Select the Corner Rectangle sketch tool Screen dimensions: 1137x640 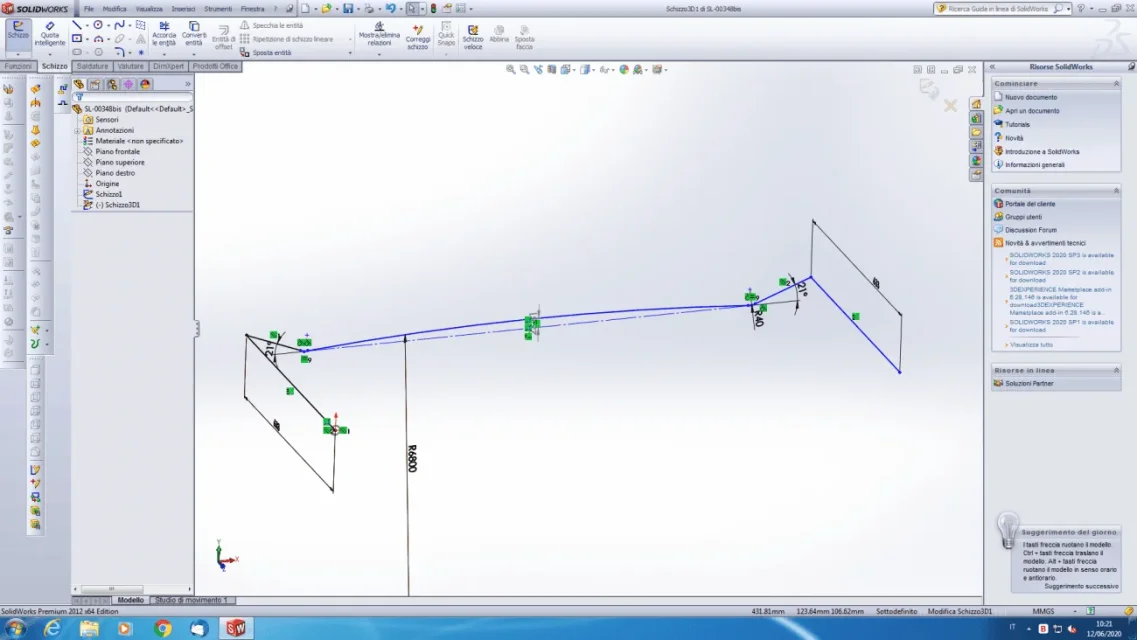click(77, 38)
